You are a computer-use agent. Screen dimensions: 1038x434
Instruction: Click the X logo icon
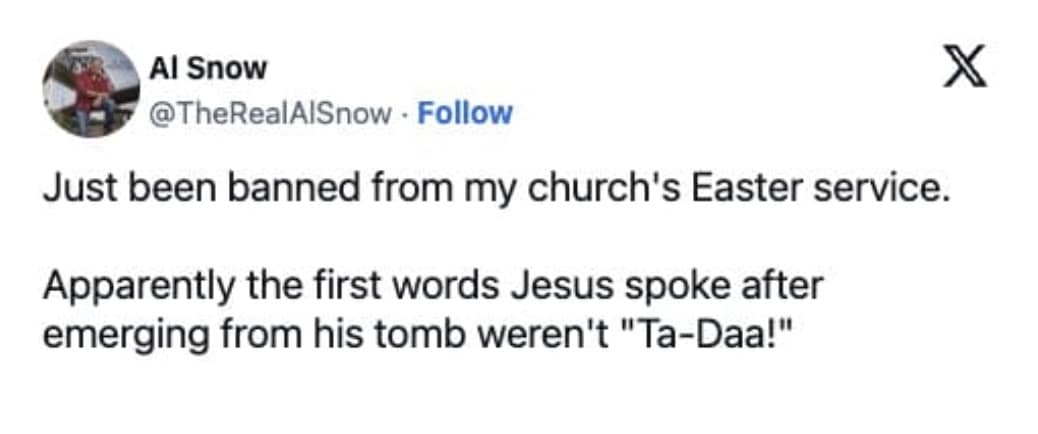pos(964,67)
